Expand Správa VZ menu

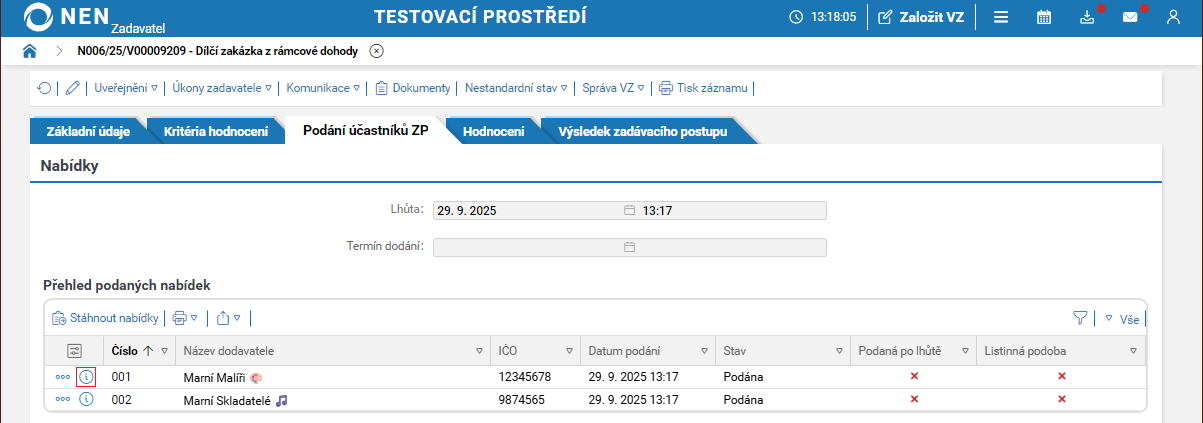[x=614, y=88]
